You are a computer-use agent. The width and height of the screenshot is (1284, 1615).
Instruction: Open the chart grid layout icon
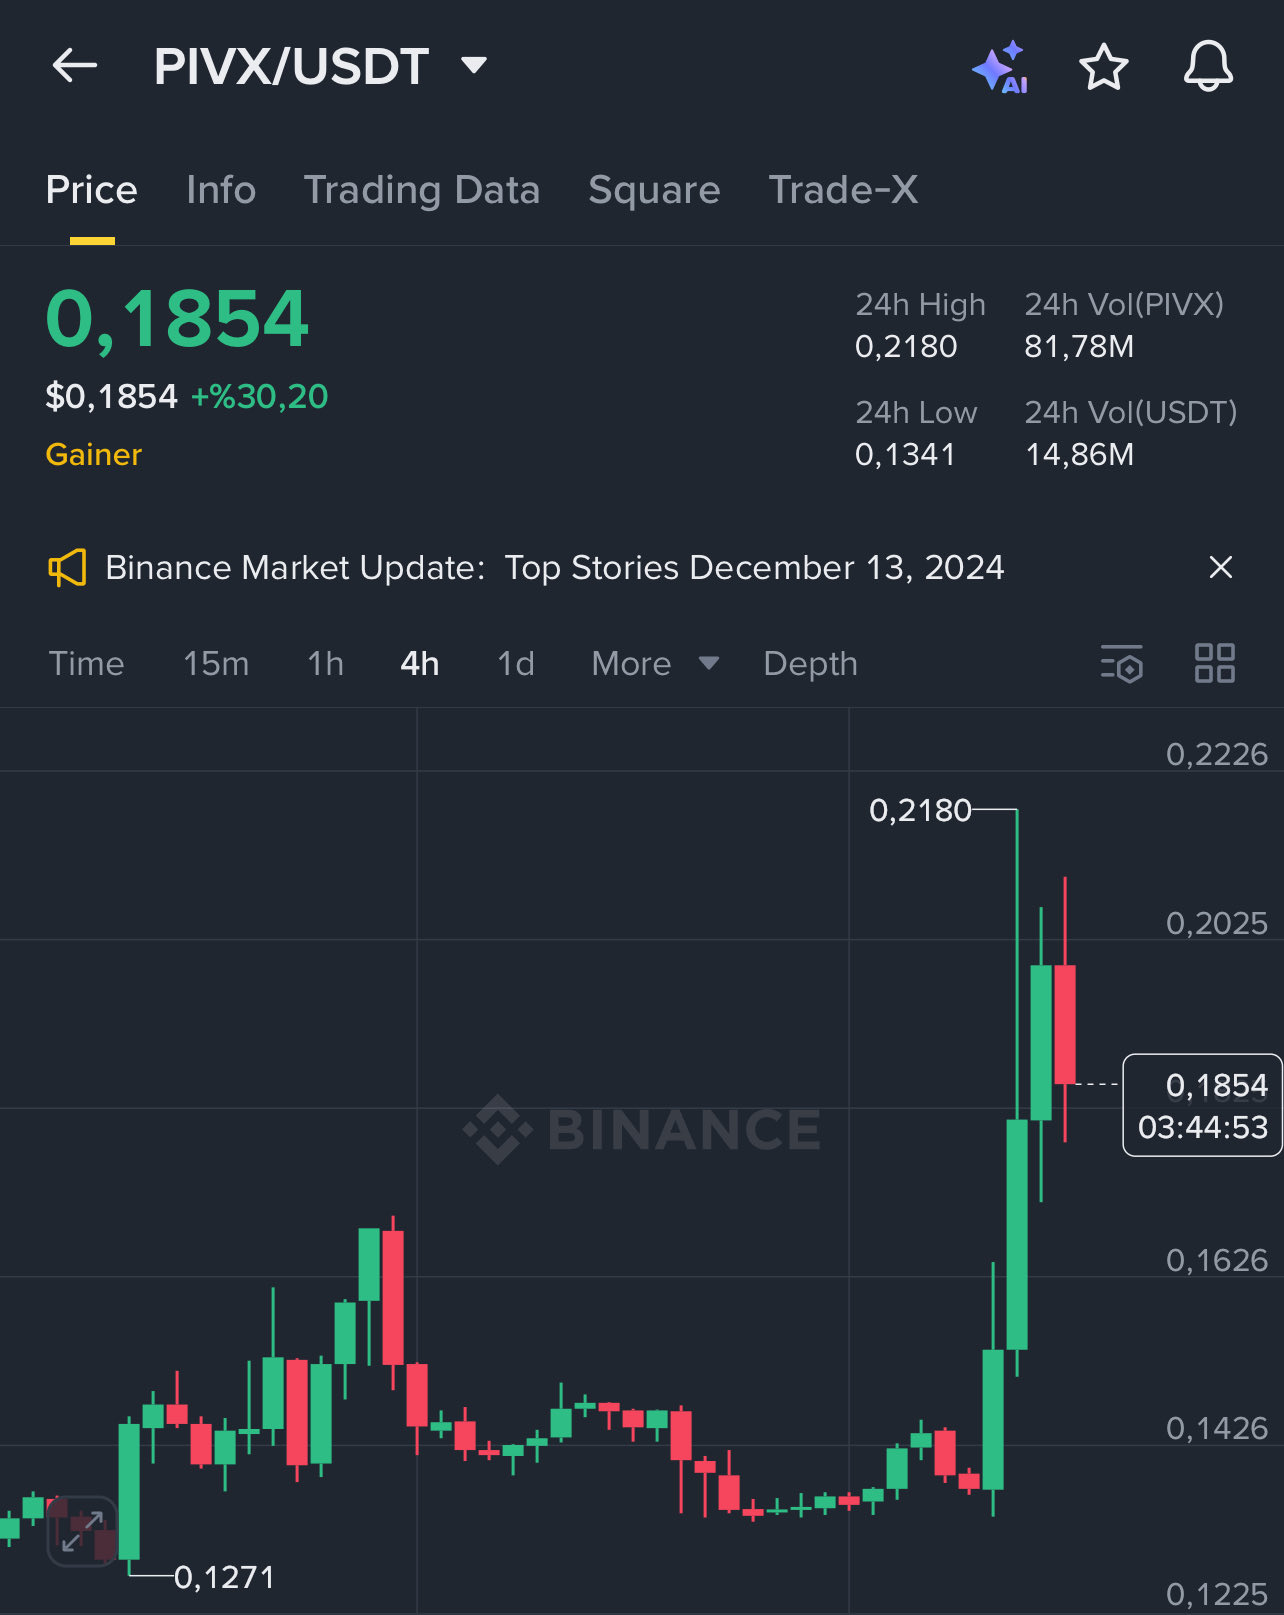1215,664
